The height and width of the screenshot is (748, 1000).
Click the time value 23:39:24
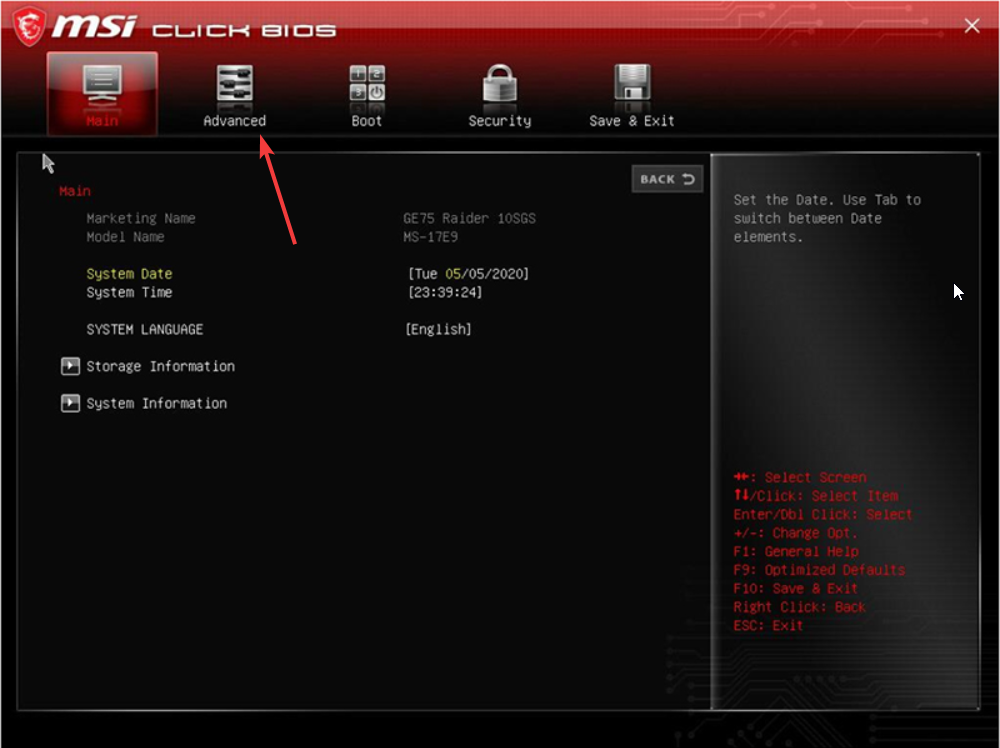pyautogui.click(x=445, y=293)
